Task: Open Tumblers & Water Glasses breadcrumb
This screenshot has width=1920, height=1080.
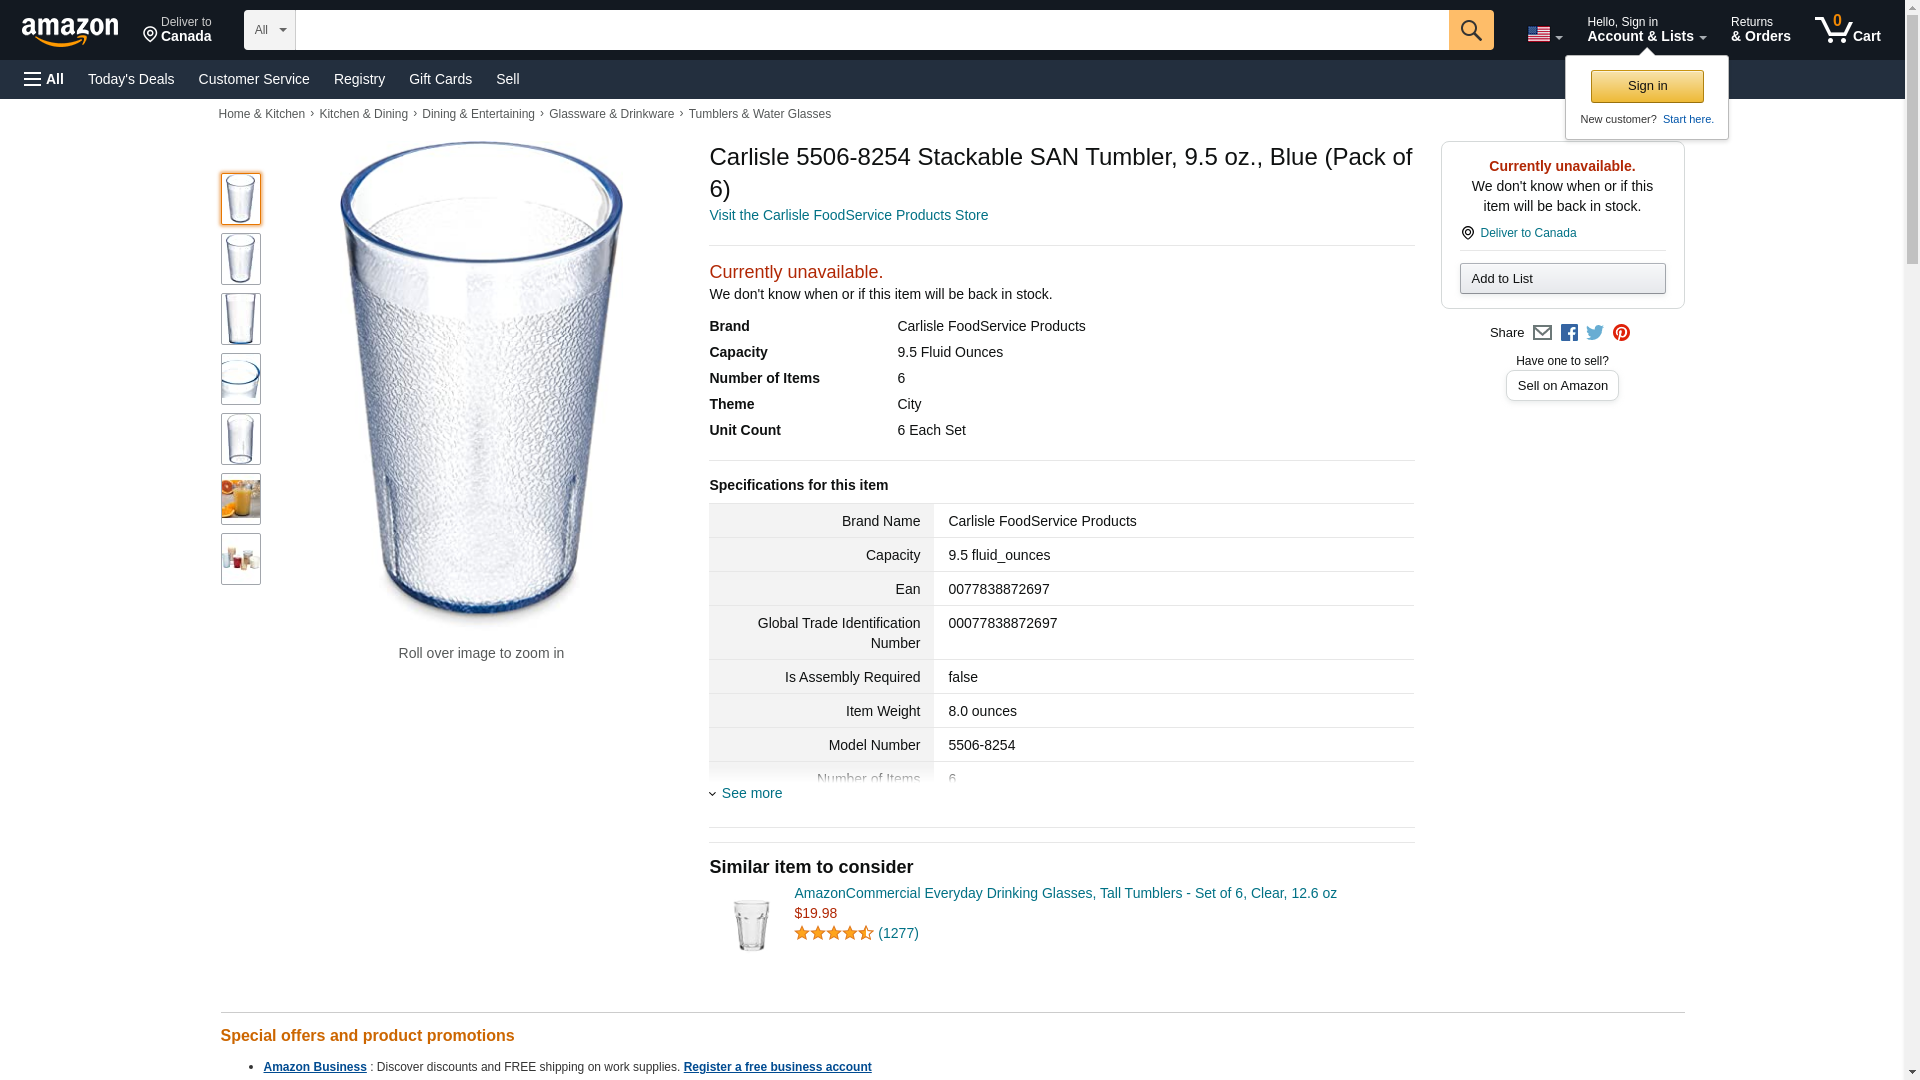Action: pyautogui.click(x=759, y=114)
